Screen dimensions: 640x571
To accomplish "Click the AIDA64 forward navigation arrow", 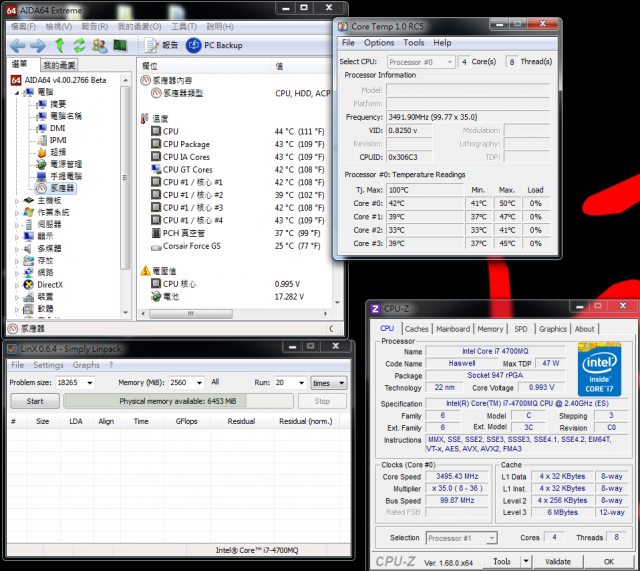I will (38, 45).
